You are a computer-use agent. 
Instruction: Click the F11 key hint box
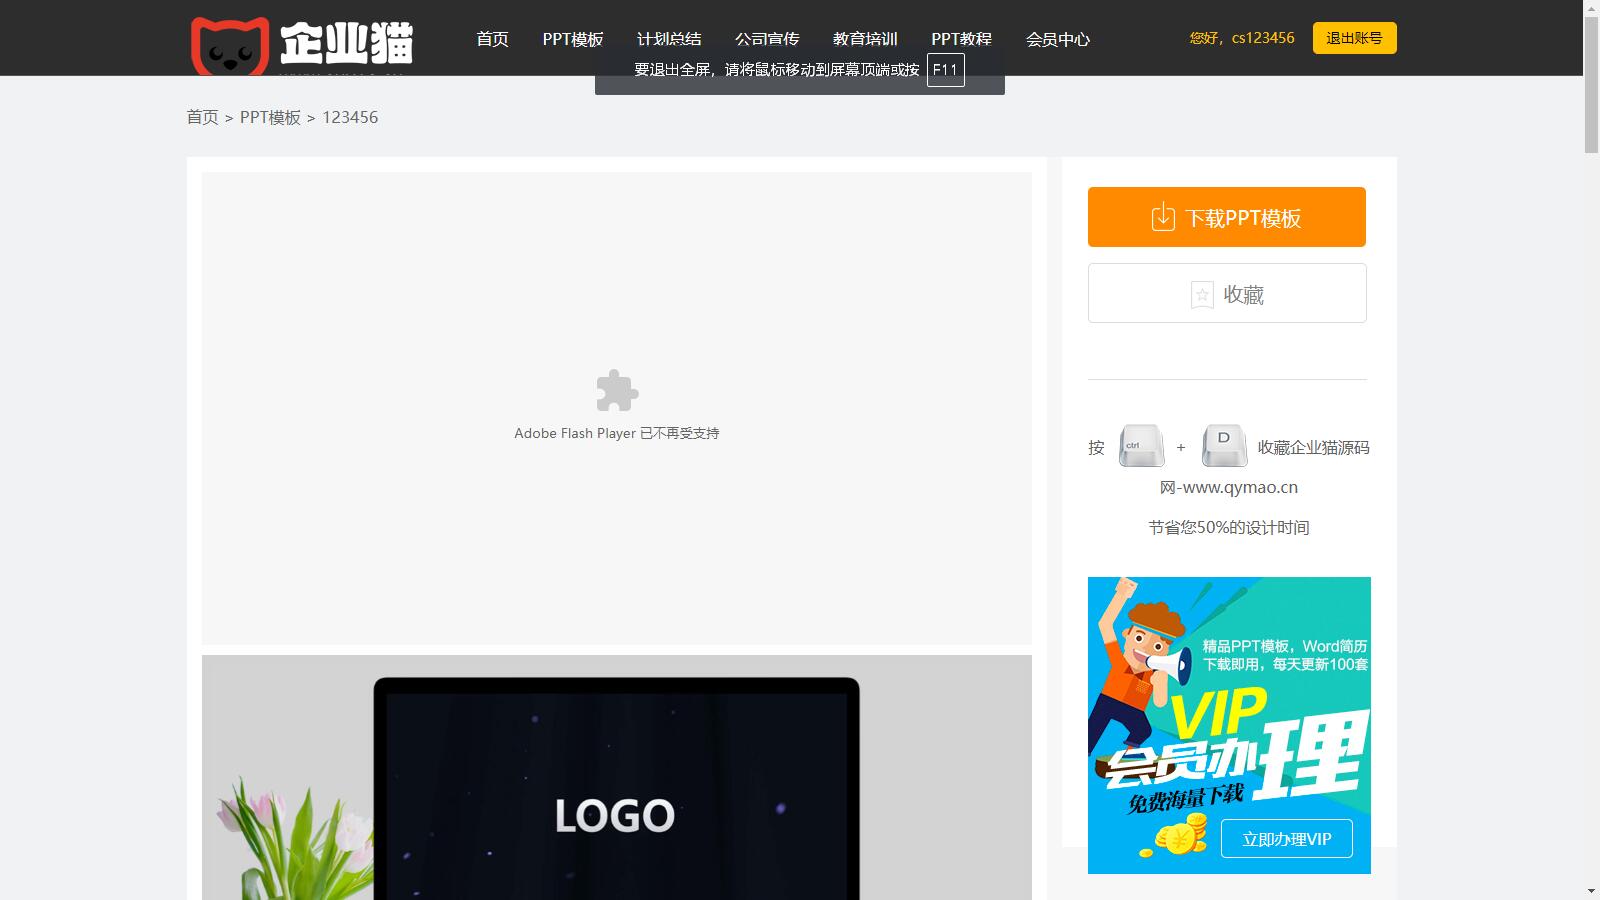tap(945, 70)
